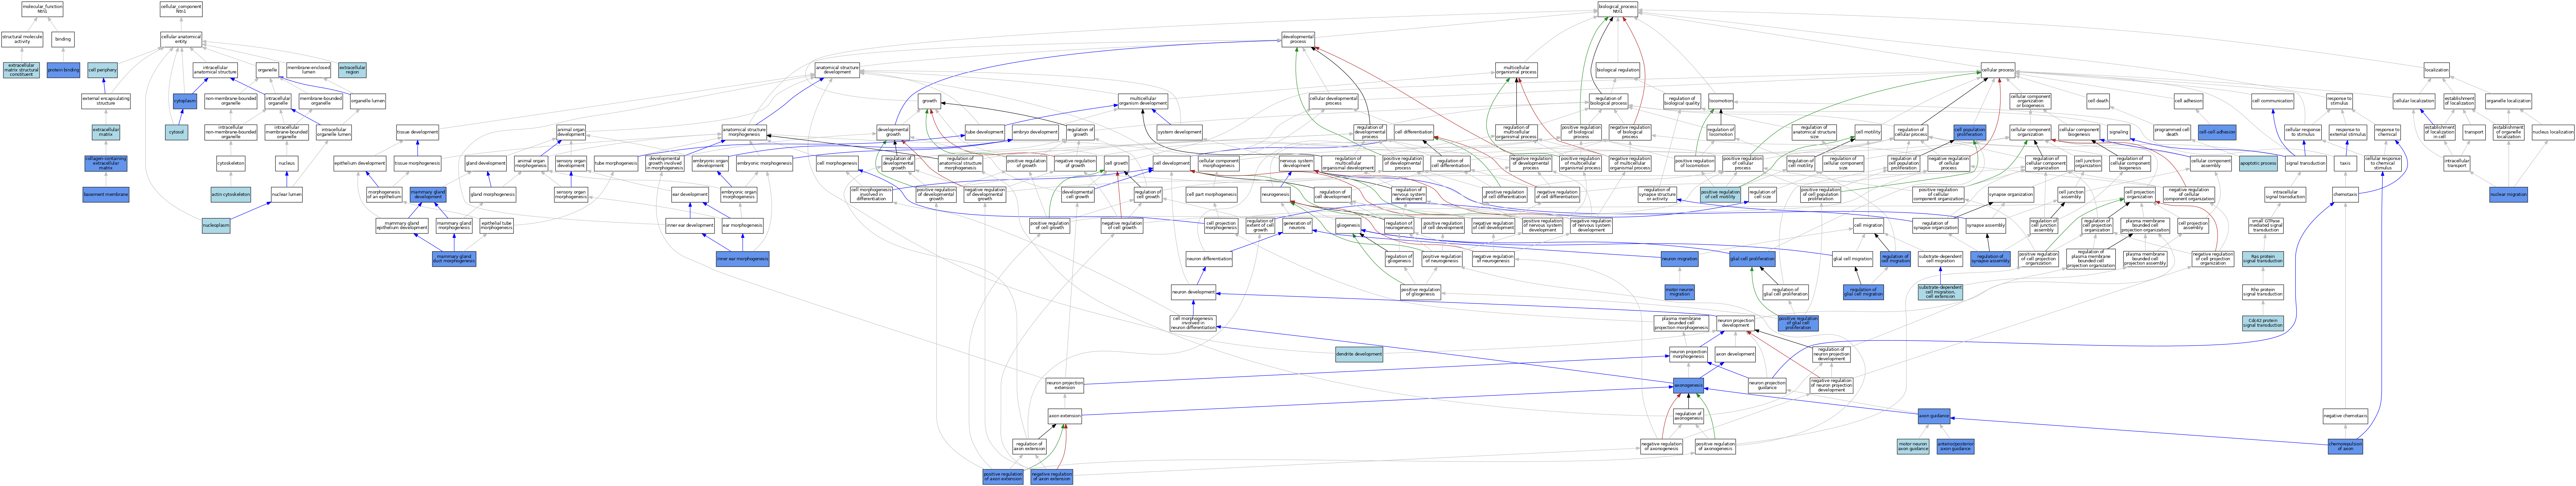The height and width of the screenshot is (486, 2576).
Task: Select the 'biological regulation' node
Action: [x=1618, y=70]
